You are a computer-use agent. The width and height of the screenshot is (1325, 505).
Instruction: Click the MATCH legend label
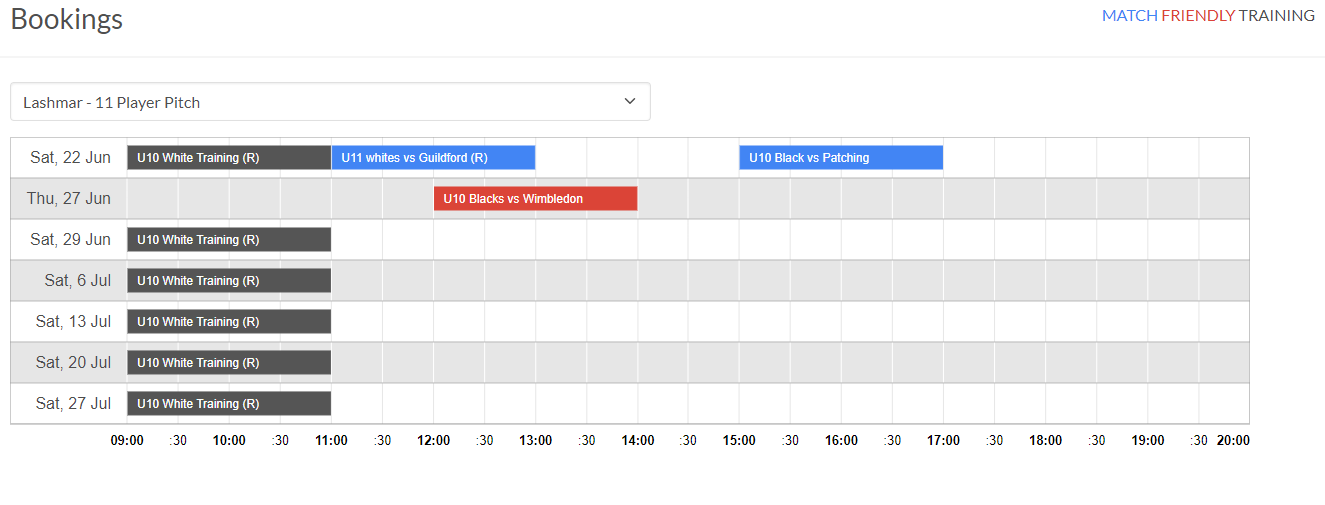(x=1130, y=16)
